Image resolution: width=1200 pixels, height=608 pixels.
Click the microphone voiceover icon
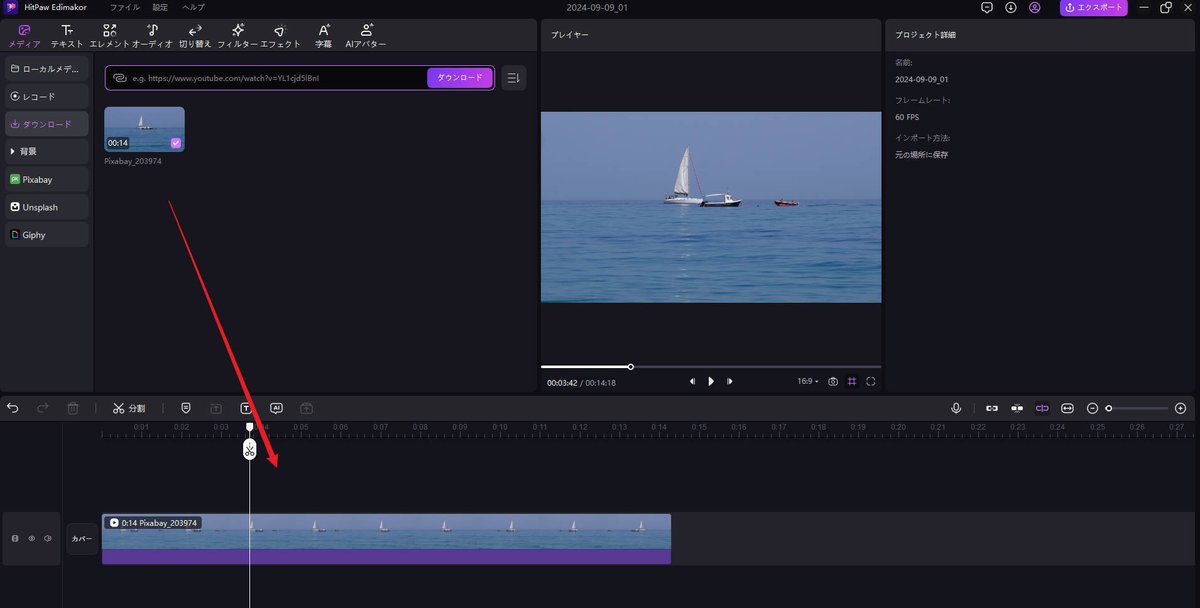pos(956,408)
